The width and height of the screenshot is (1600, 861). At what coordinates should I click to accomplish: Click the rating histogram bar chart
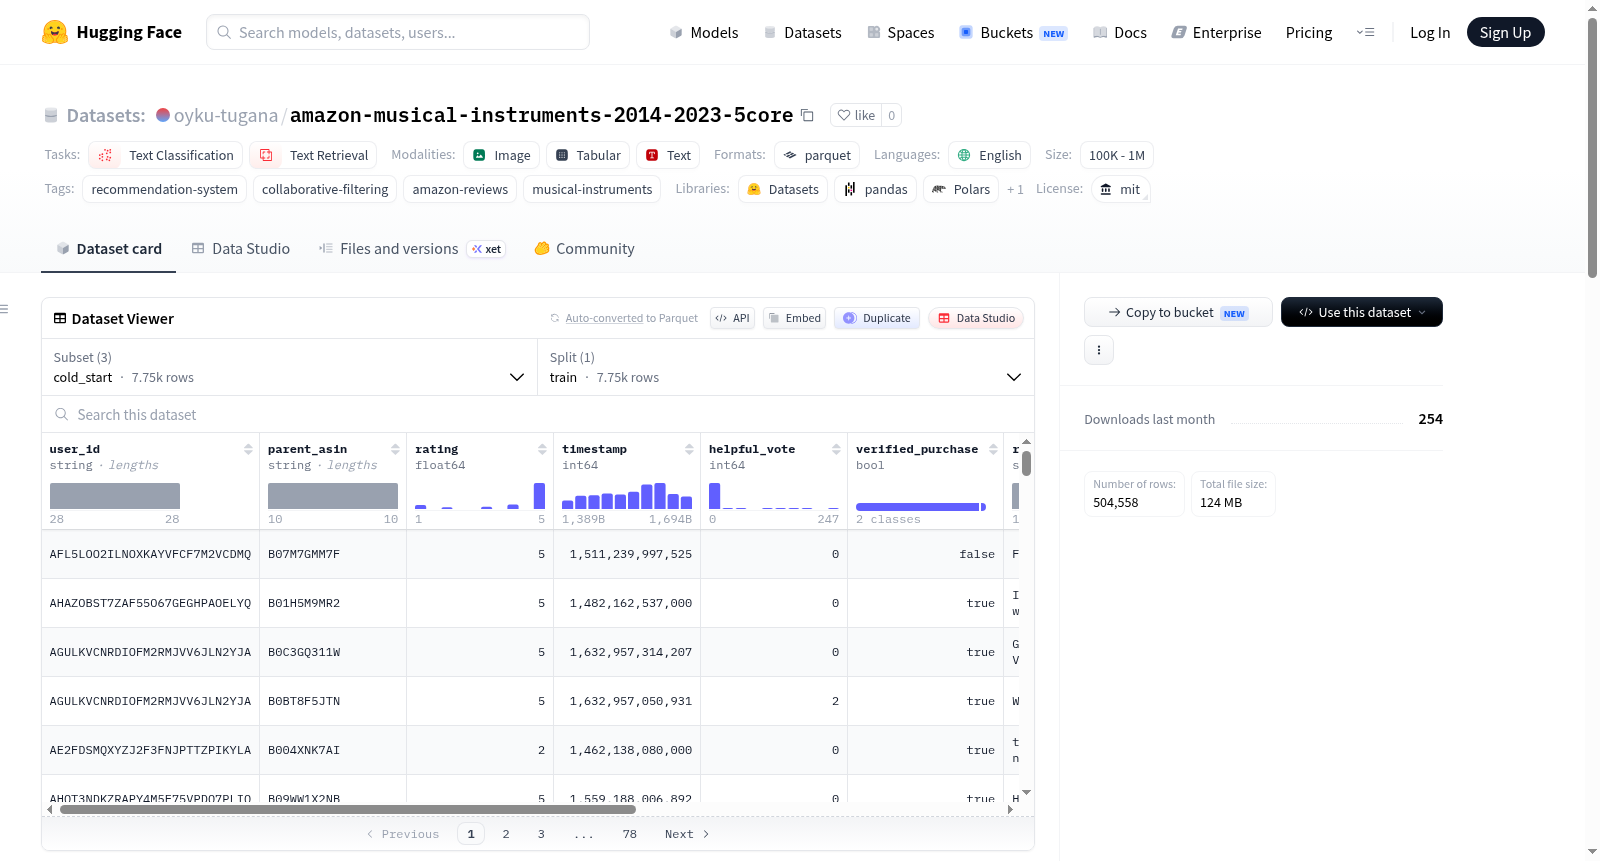coord(480,496)
